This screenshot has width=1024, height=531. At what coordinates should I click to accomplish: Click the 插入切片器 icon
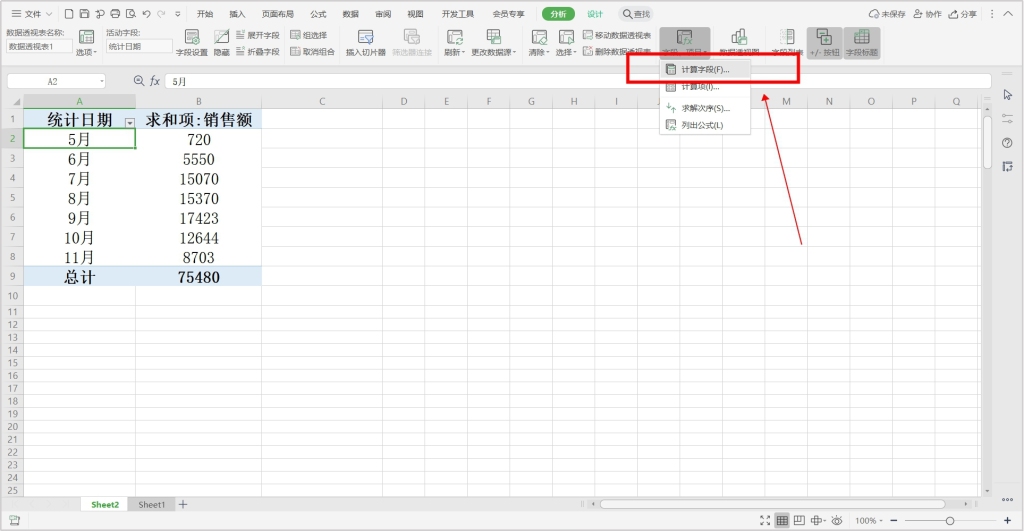[366, 42]
